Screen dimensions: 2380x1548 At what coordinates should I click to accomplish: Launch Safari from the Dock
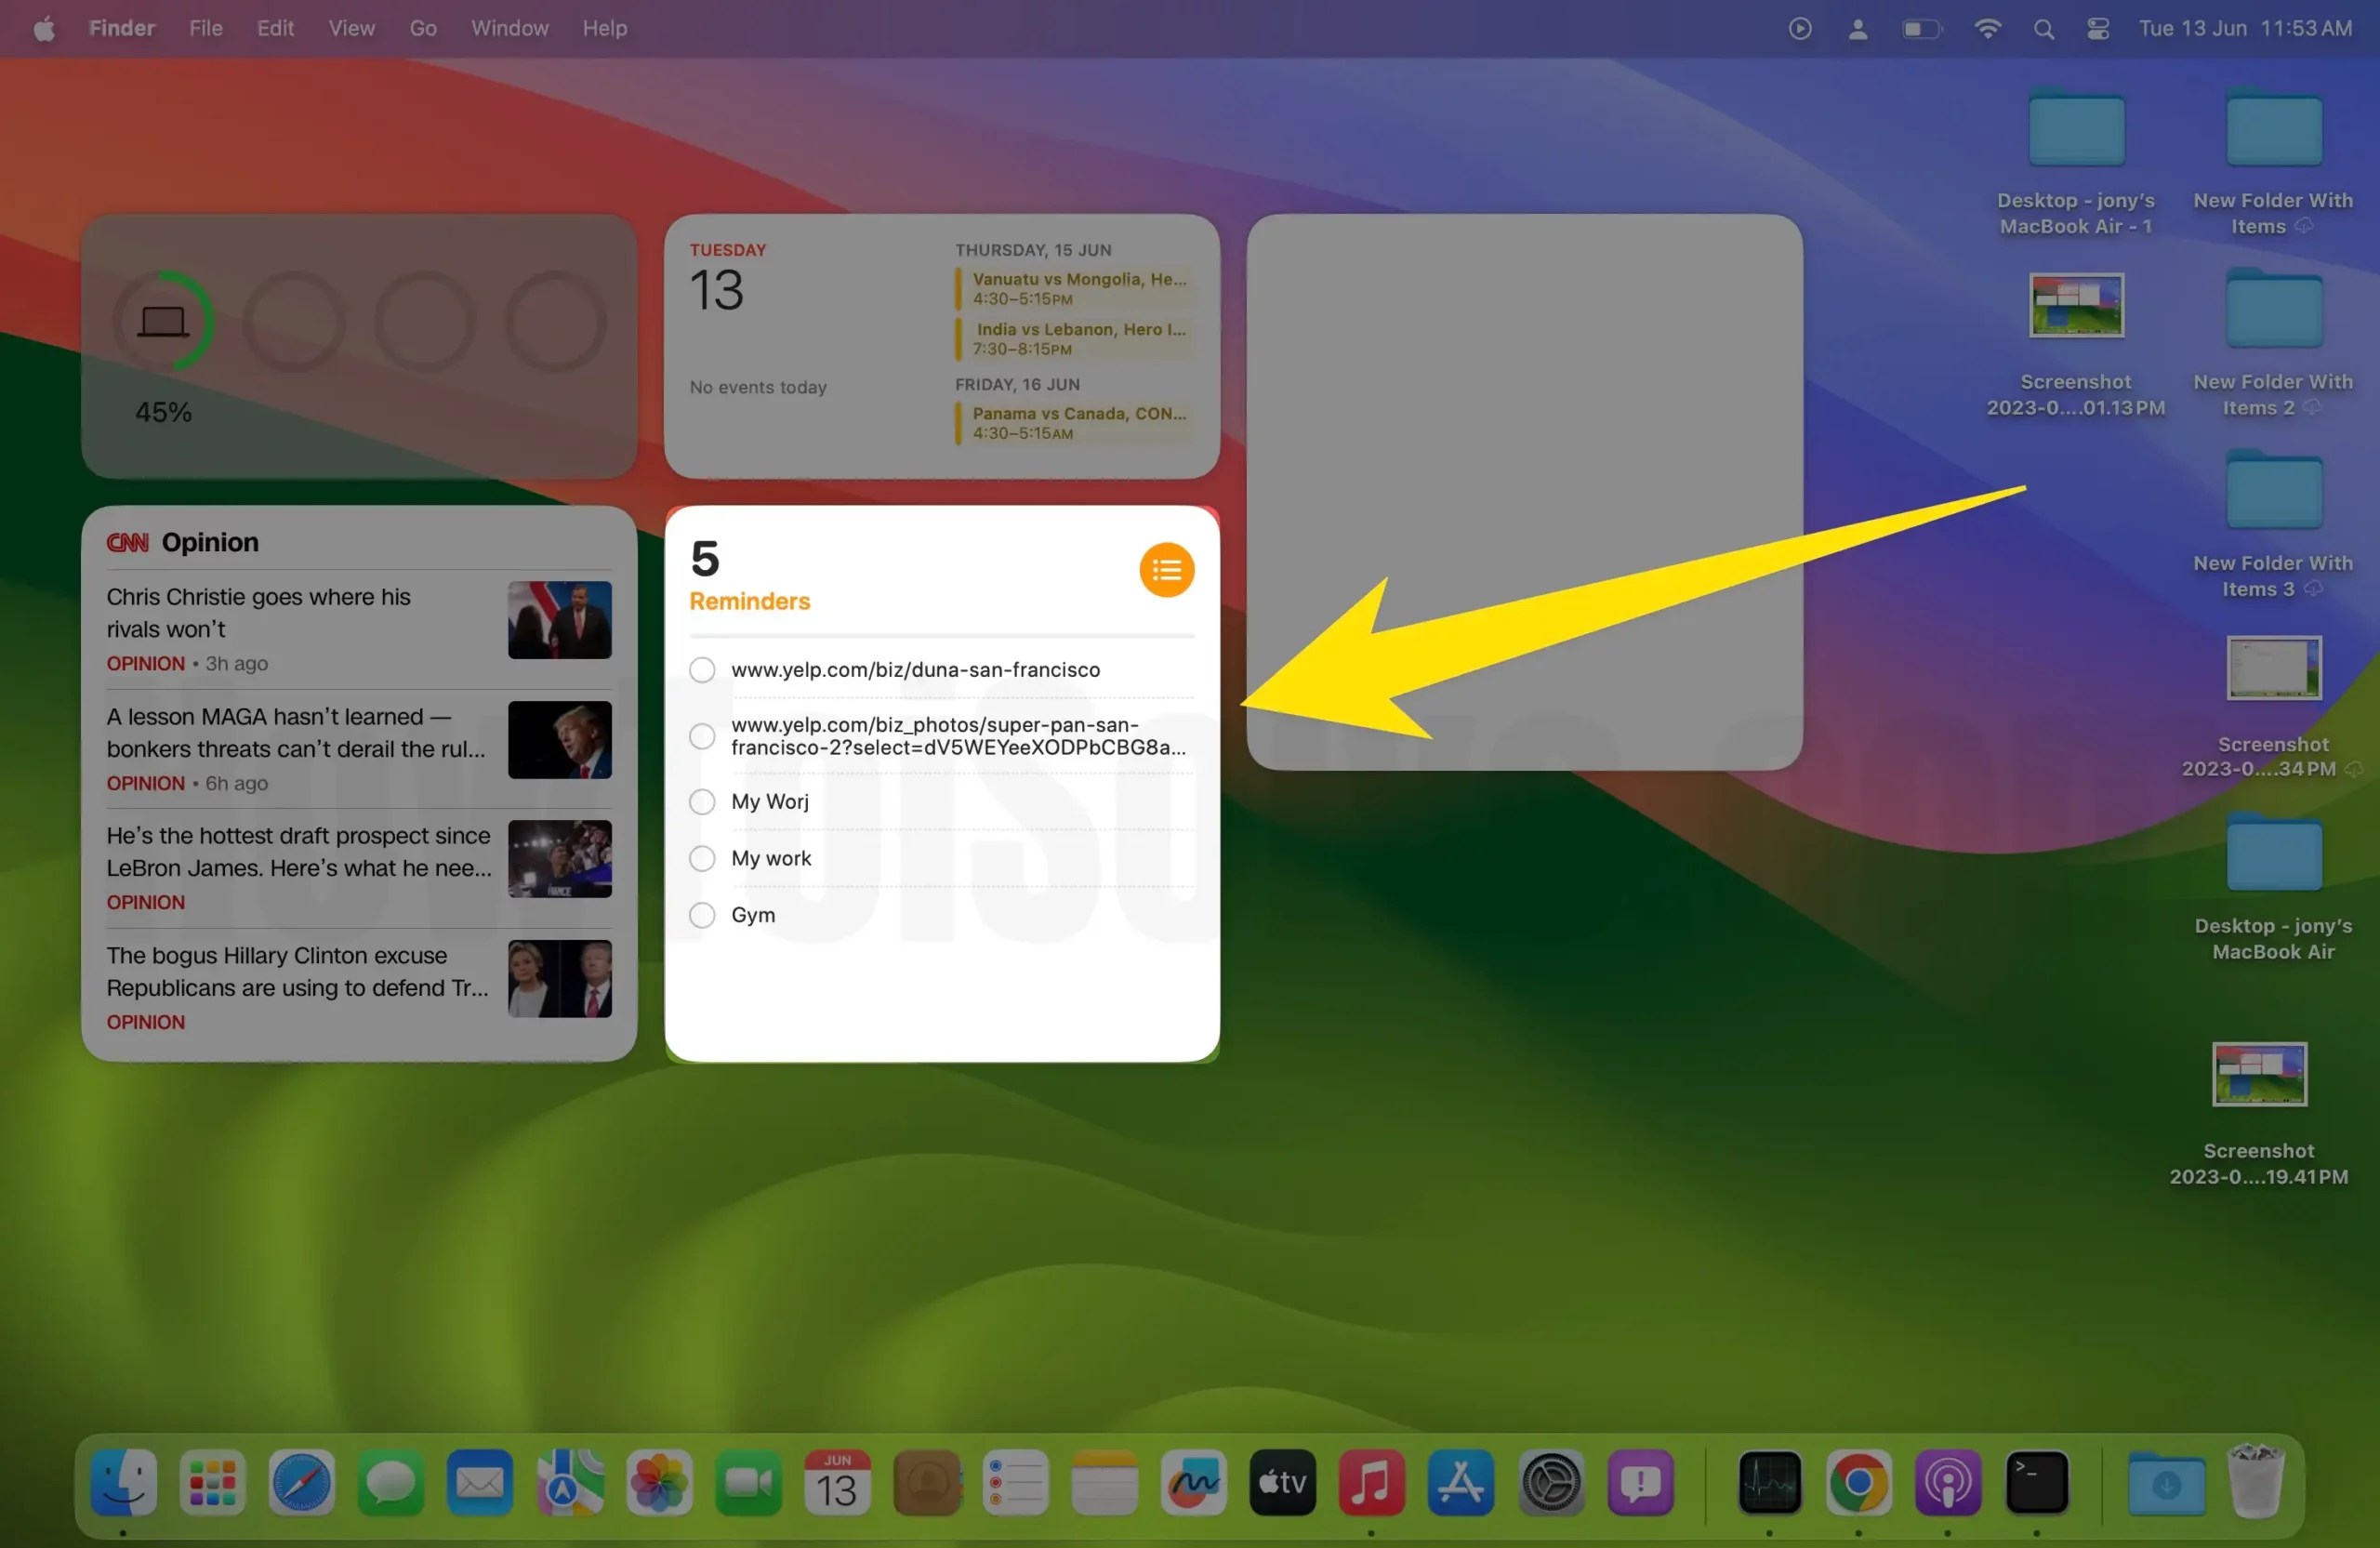[301, 1481]
